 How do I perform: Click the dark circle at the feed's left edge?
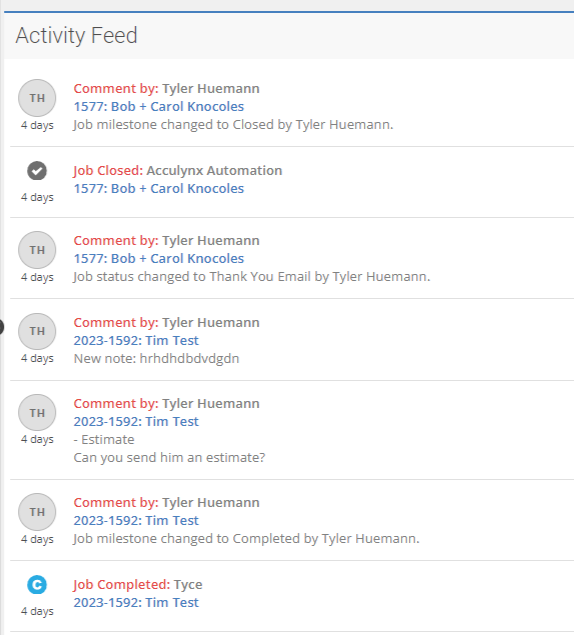(x=1, y=327)
